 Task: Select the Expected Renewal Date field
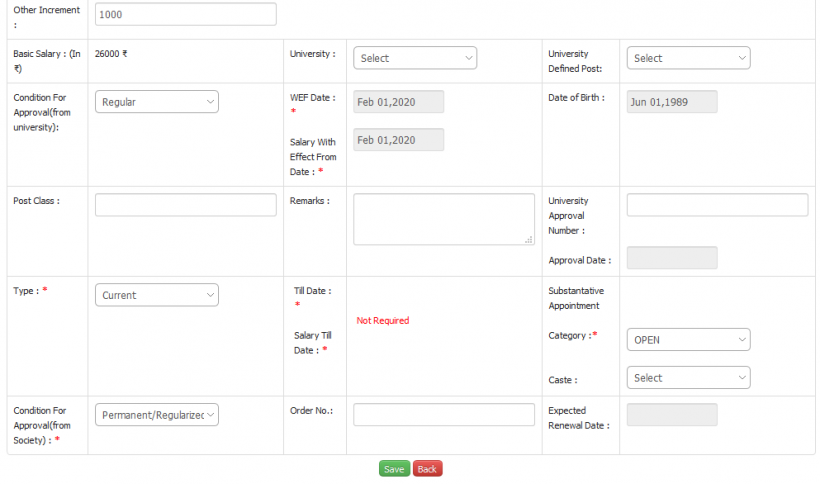(672, 415)
